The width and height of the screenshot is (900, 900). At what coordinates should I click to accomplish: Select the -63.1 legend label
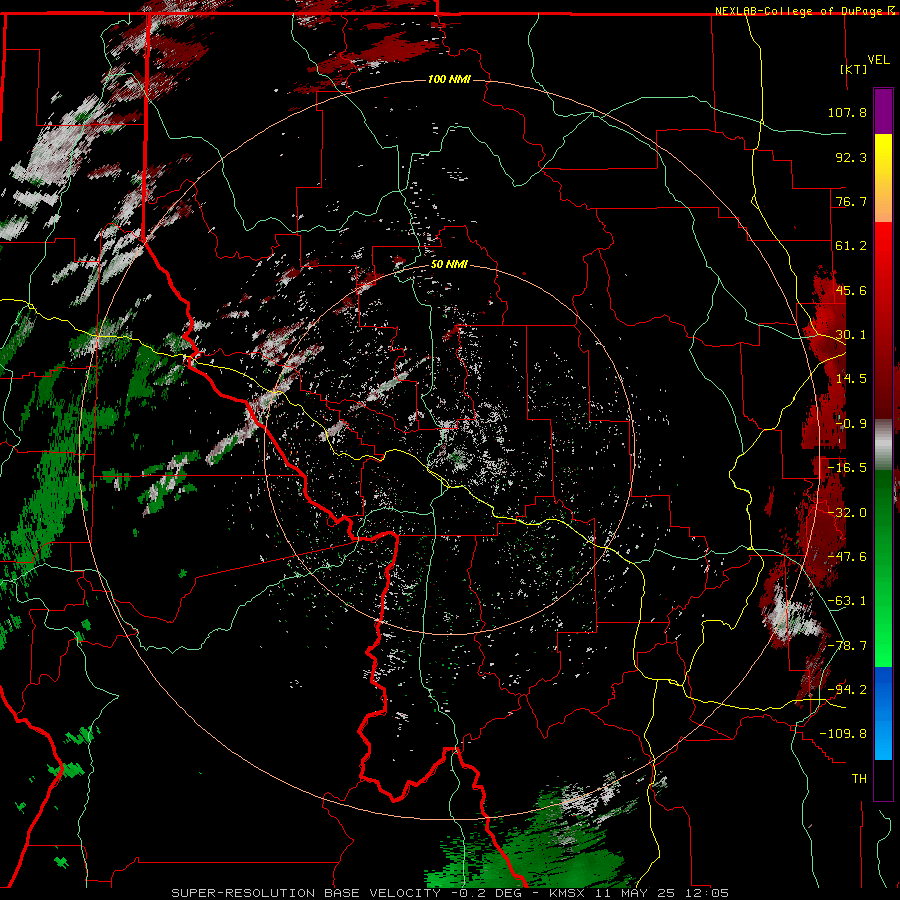click(x=847, y=601)
